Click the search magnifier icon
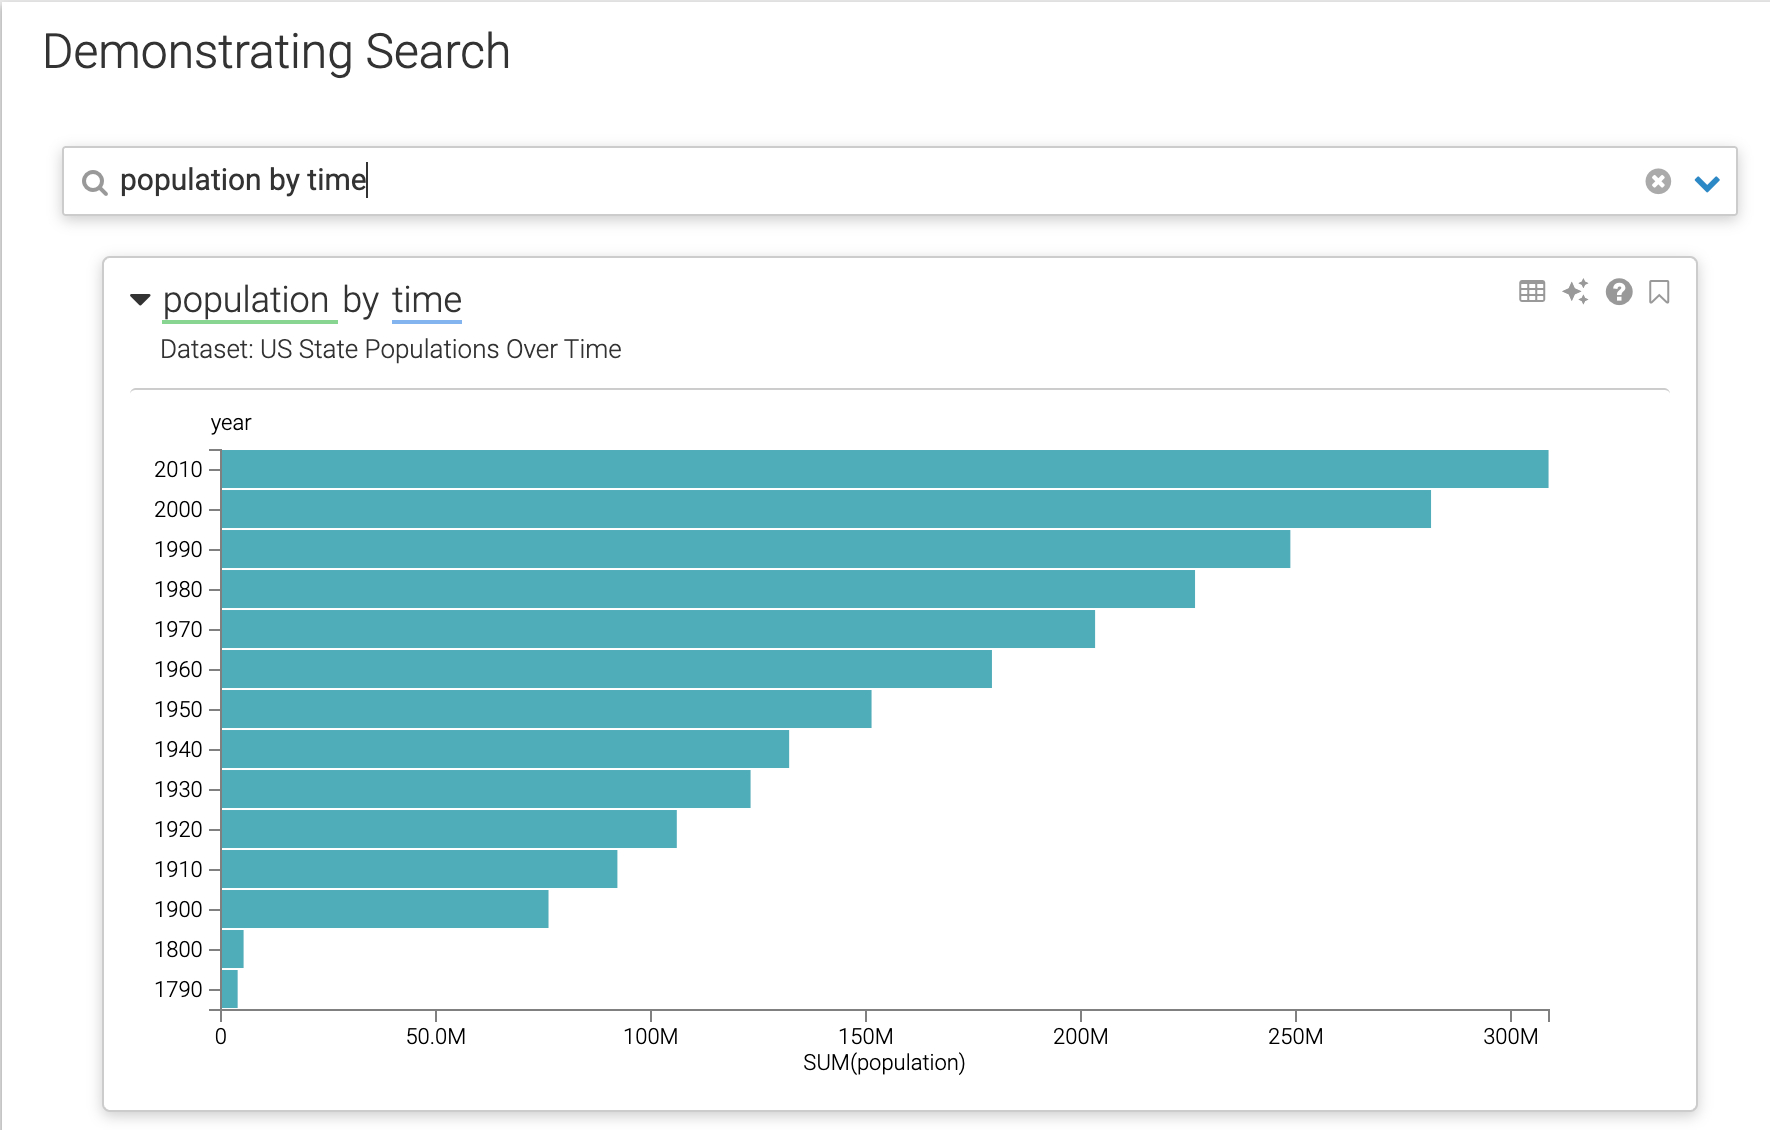The image size is (1770, 1130). click(95, 182)
